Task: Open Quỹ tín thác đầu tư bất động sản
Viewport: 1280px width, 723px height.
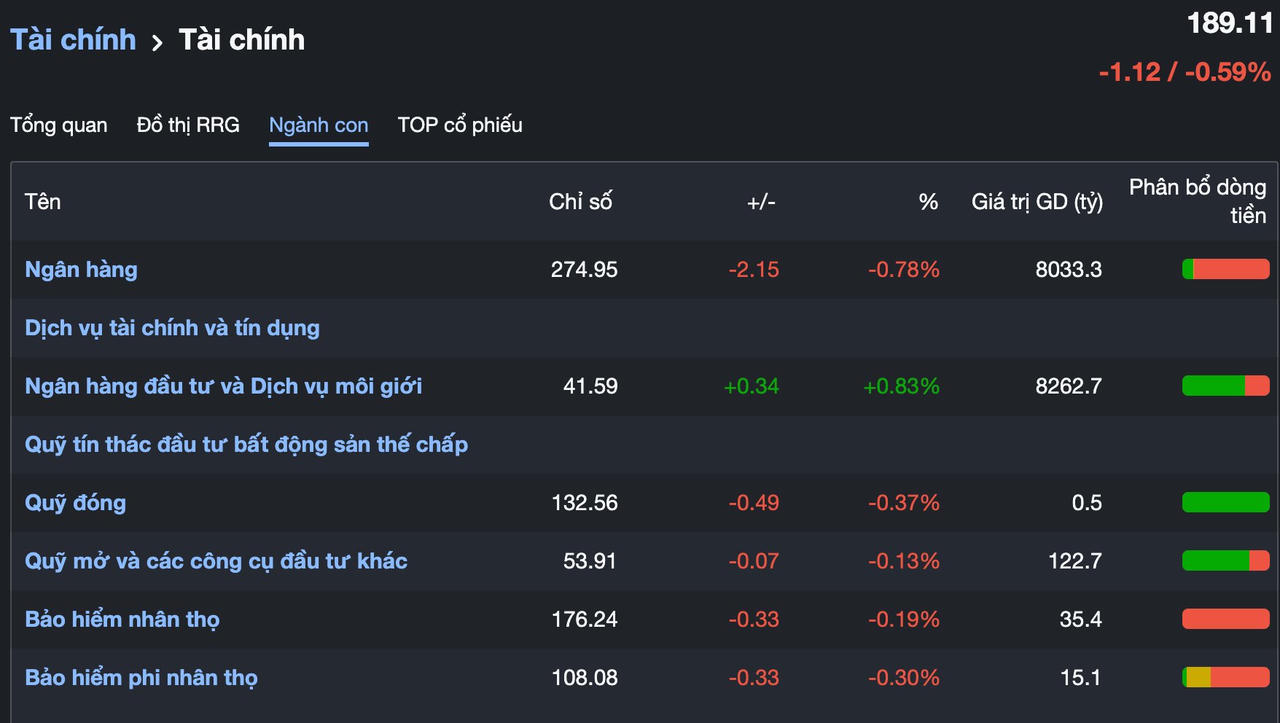Action: pos(246,444)
